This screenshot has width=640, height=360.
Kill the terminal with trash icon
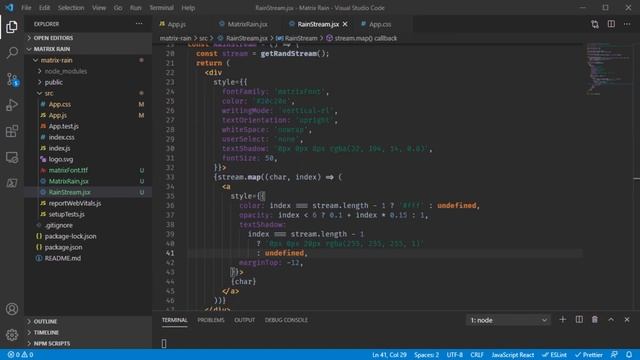tap(595, 320)
